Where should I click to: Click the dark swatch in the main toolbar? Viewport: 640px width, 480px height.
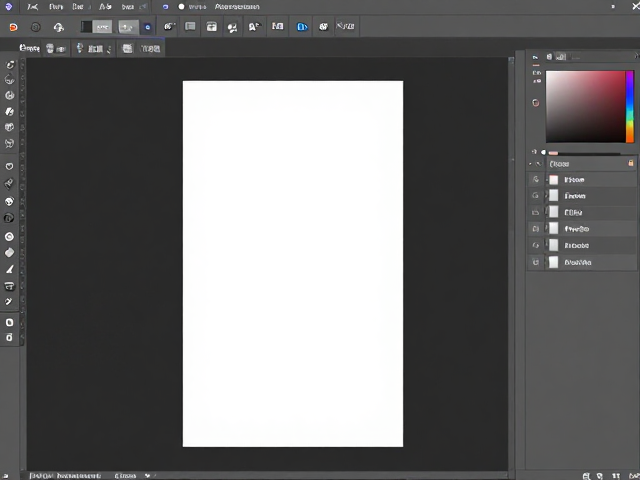pos(86,27)
